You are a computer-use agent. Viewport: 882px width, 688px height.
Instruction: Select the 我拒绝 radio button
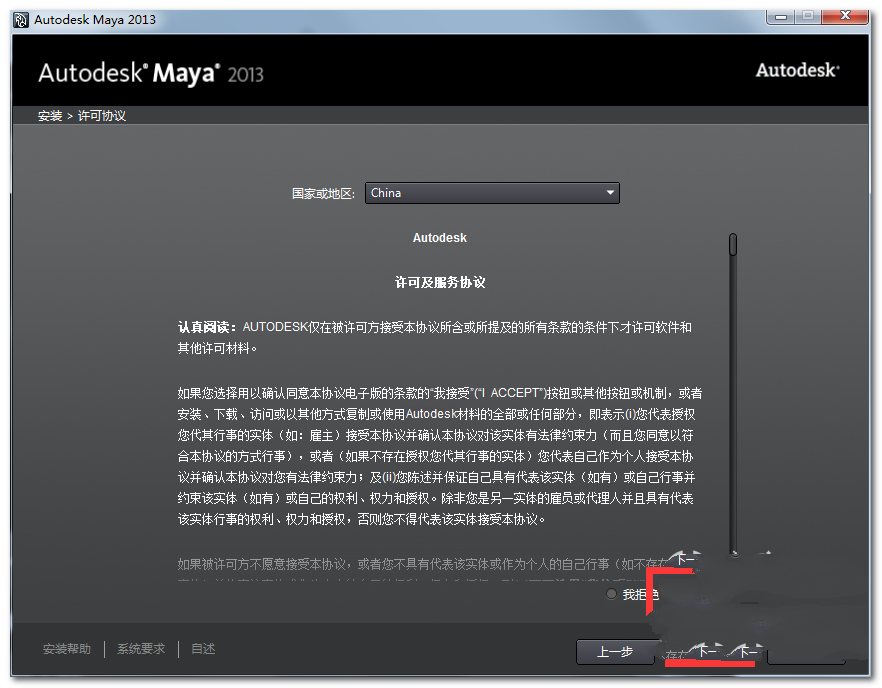pyautogui.click(x=611, y=594)
